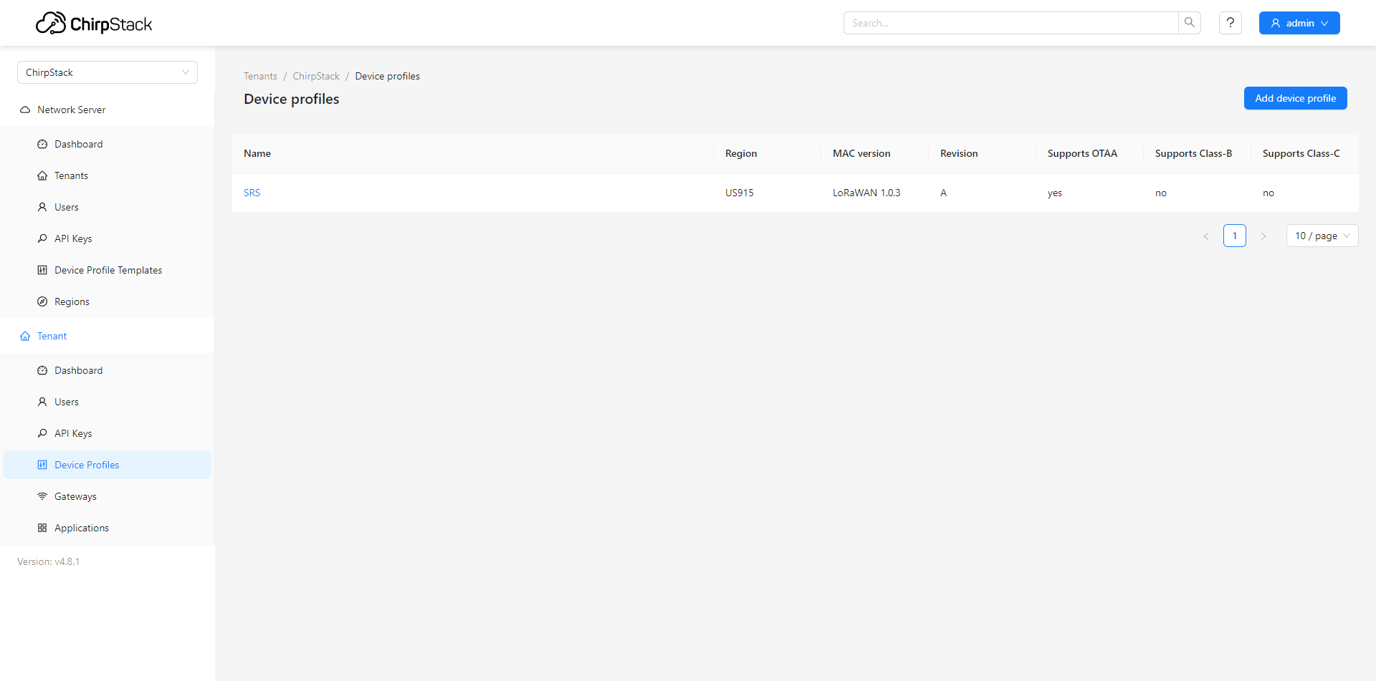Select the Applications grid icon
Viewport: 1376px width, 681px height.
(41, 527)
